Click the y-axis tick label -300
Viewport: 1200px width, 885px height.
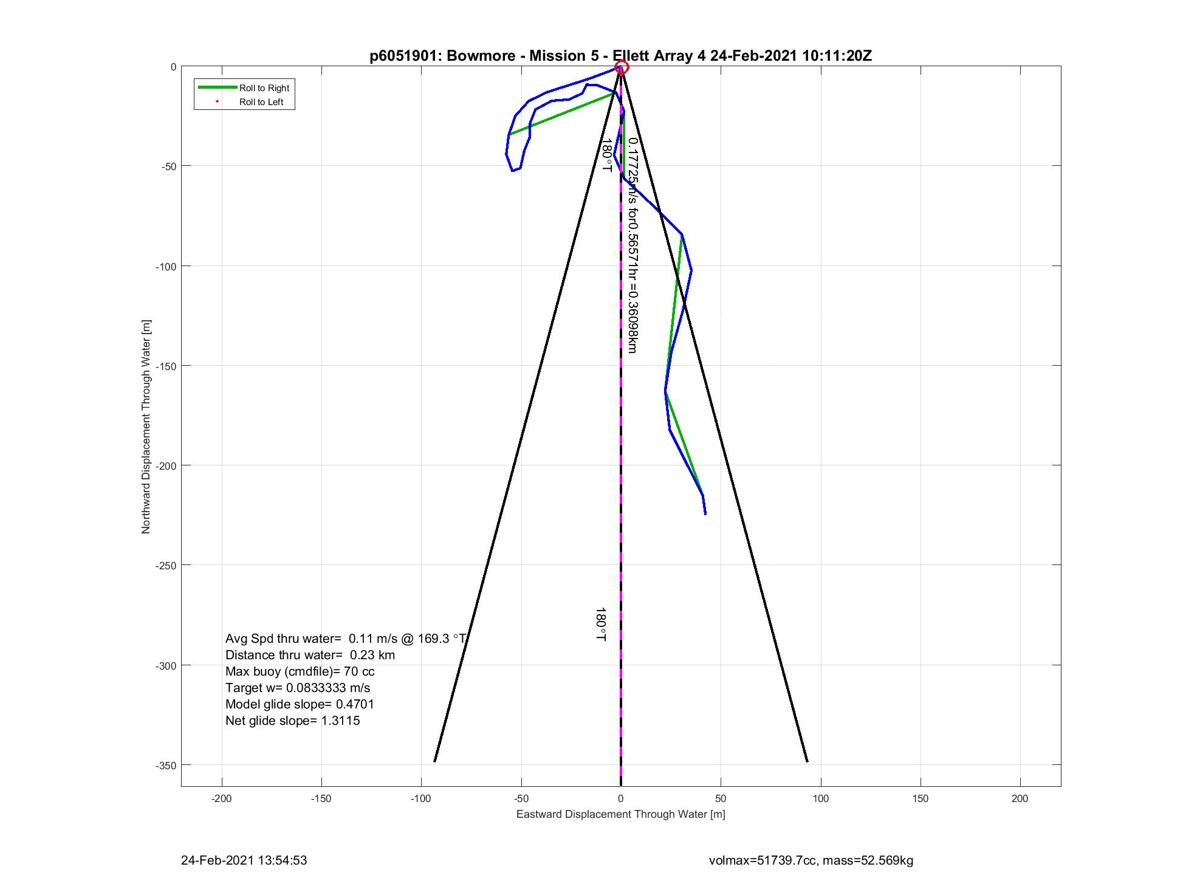164,666
